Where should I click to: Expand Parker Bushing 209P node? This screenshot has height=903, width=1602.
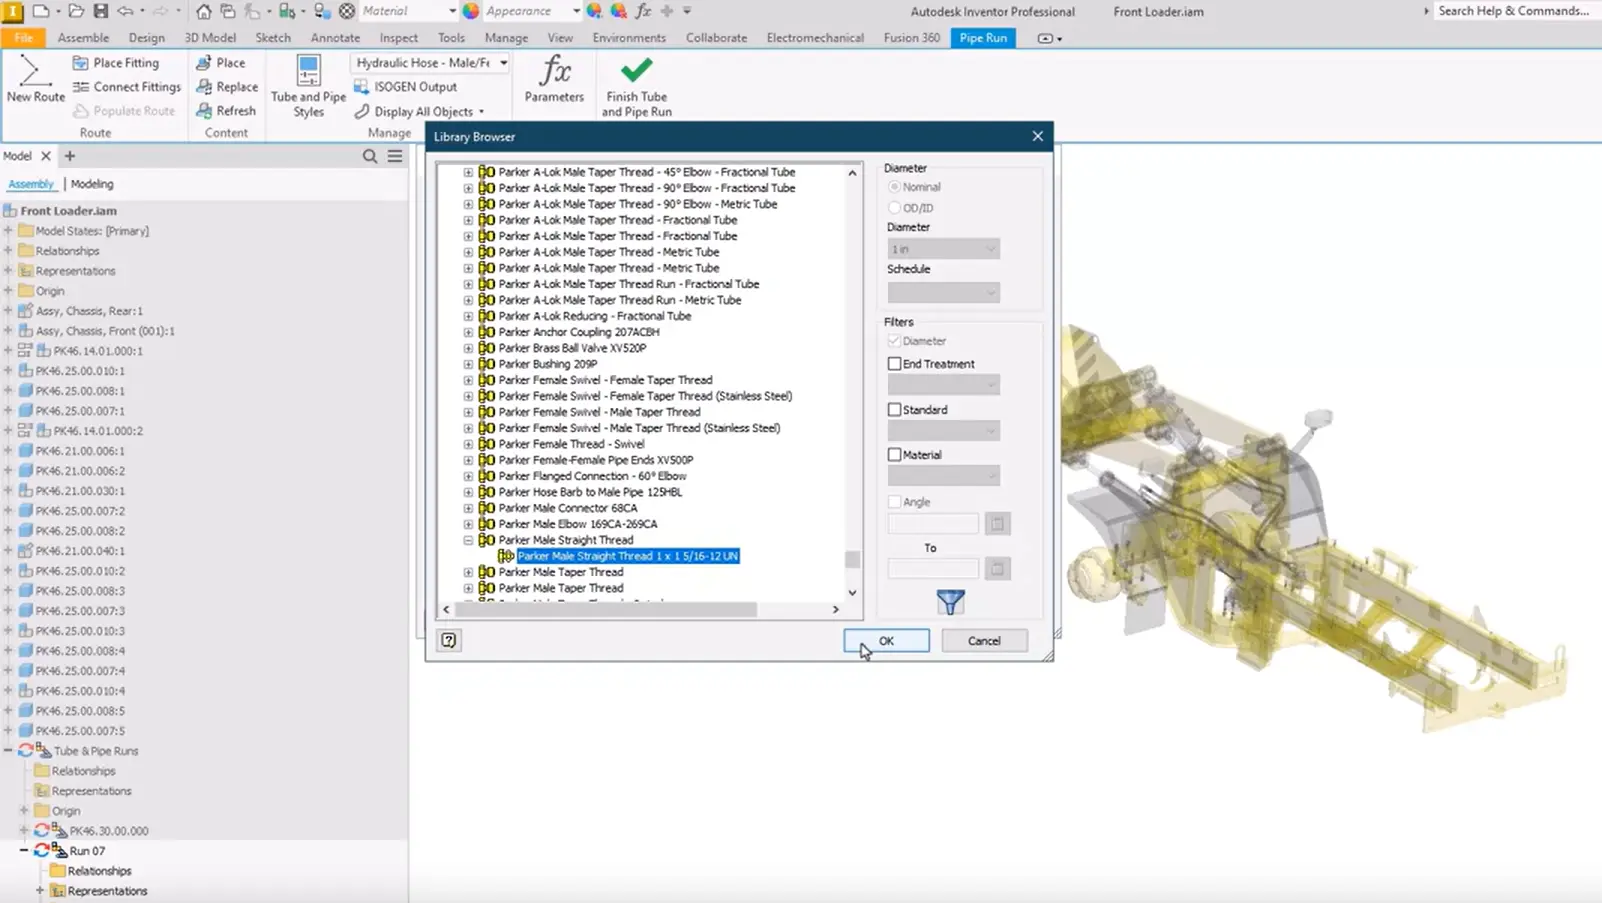468,364
